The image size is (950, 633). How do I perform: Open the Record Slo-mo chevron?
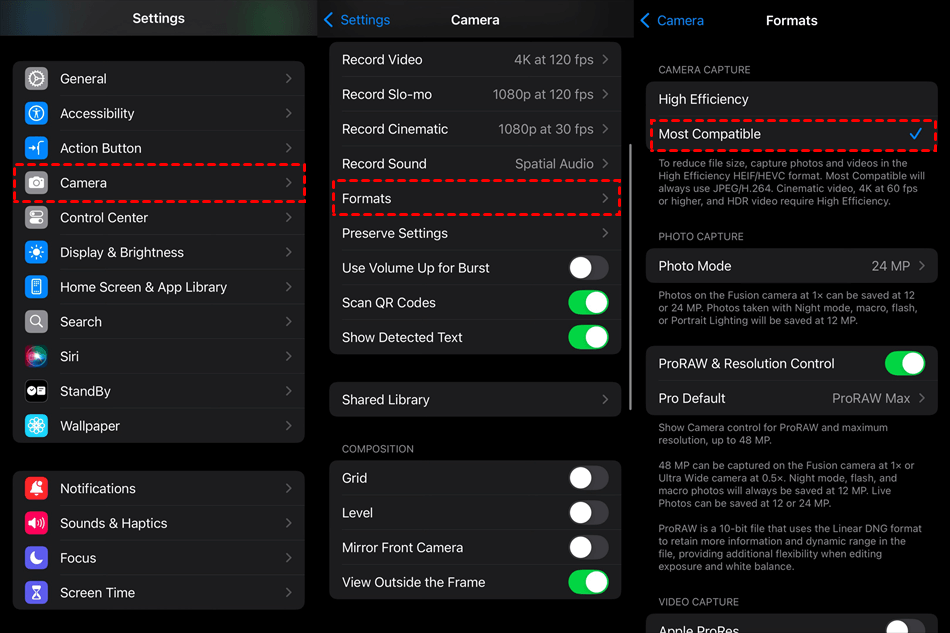[605, 94]
